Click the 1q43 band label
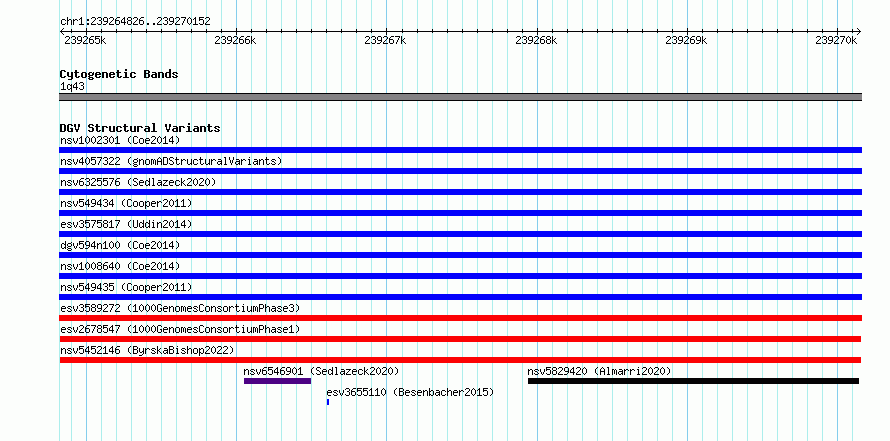Viewport: 890px width, 441px height. point(73,86)
